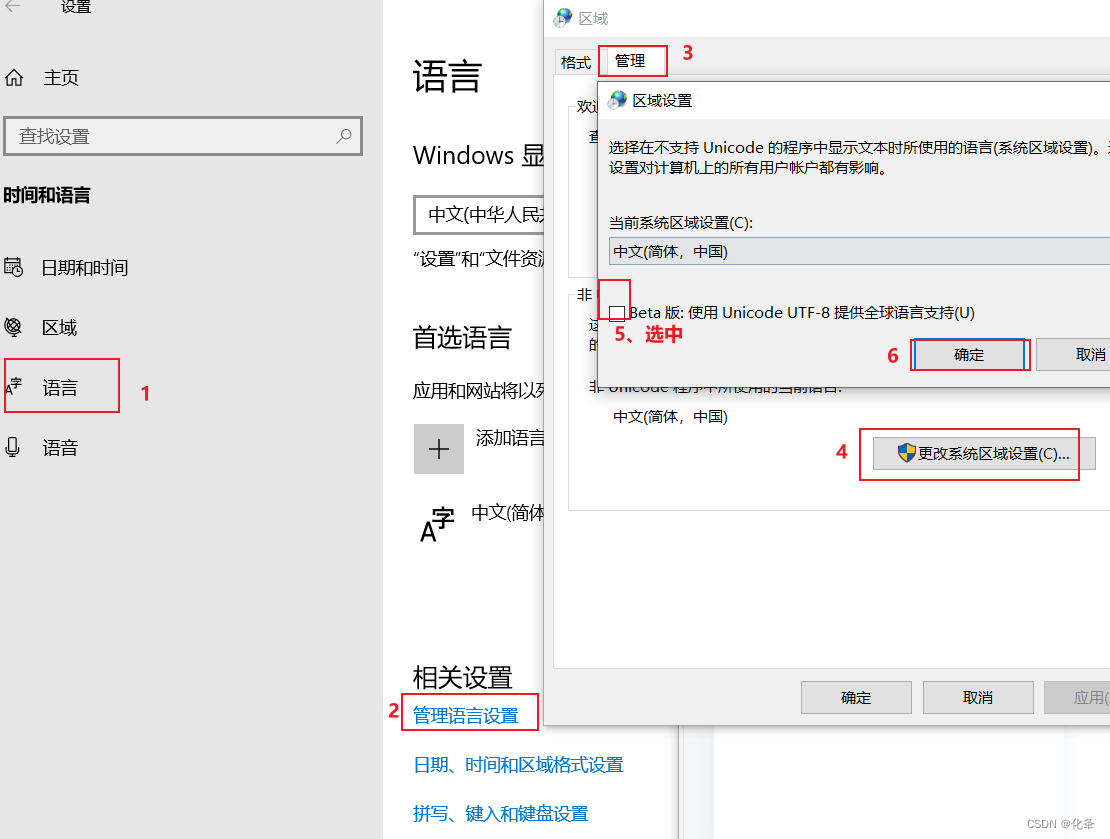Click the plus icon to 添加语言
This screenshot has width=1110, height=839.
(x=439, y=449)
